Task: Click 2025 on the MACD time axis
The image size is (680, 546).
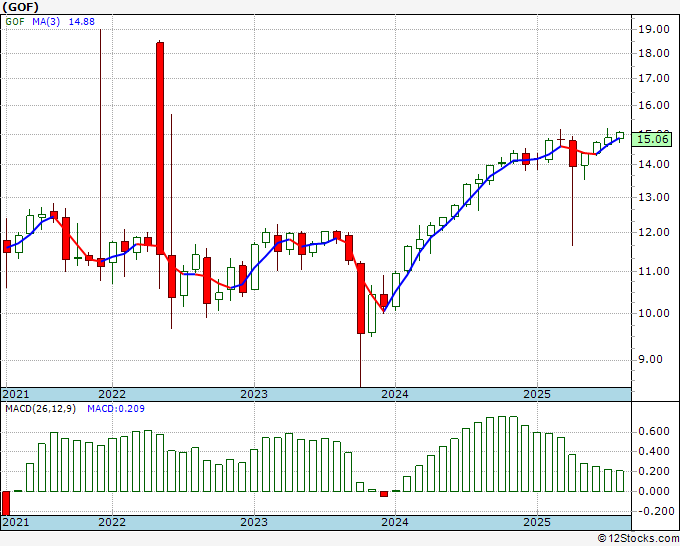Action: [537, 522]
